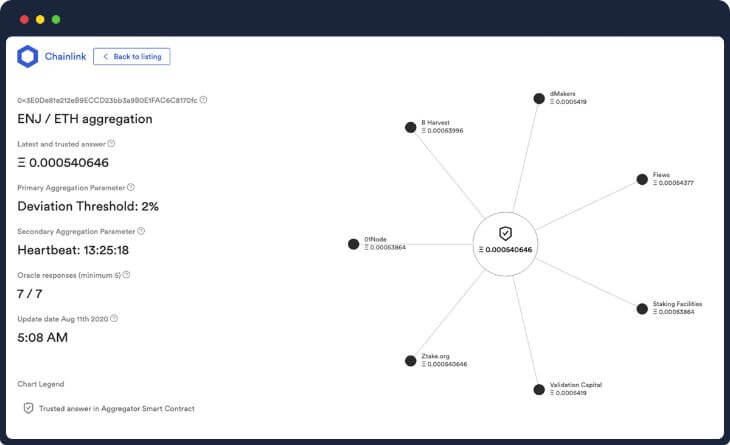Click help icon beside Secondary Aggregation Parameter
The image size is (730, 445).
141,231
